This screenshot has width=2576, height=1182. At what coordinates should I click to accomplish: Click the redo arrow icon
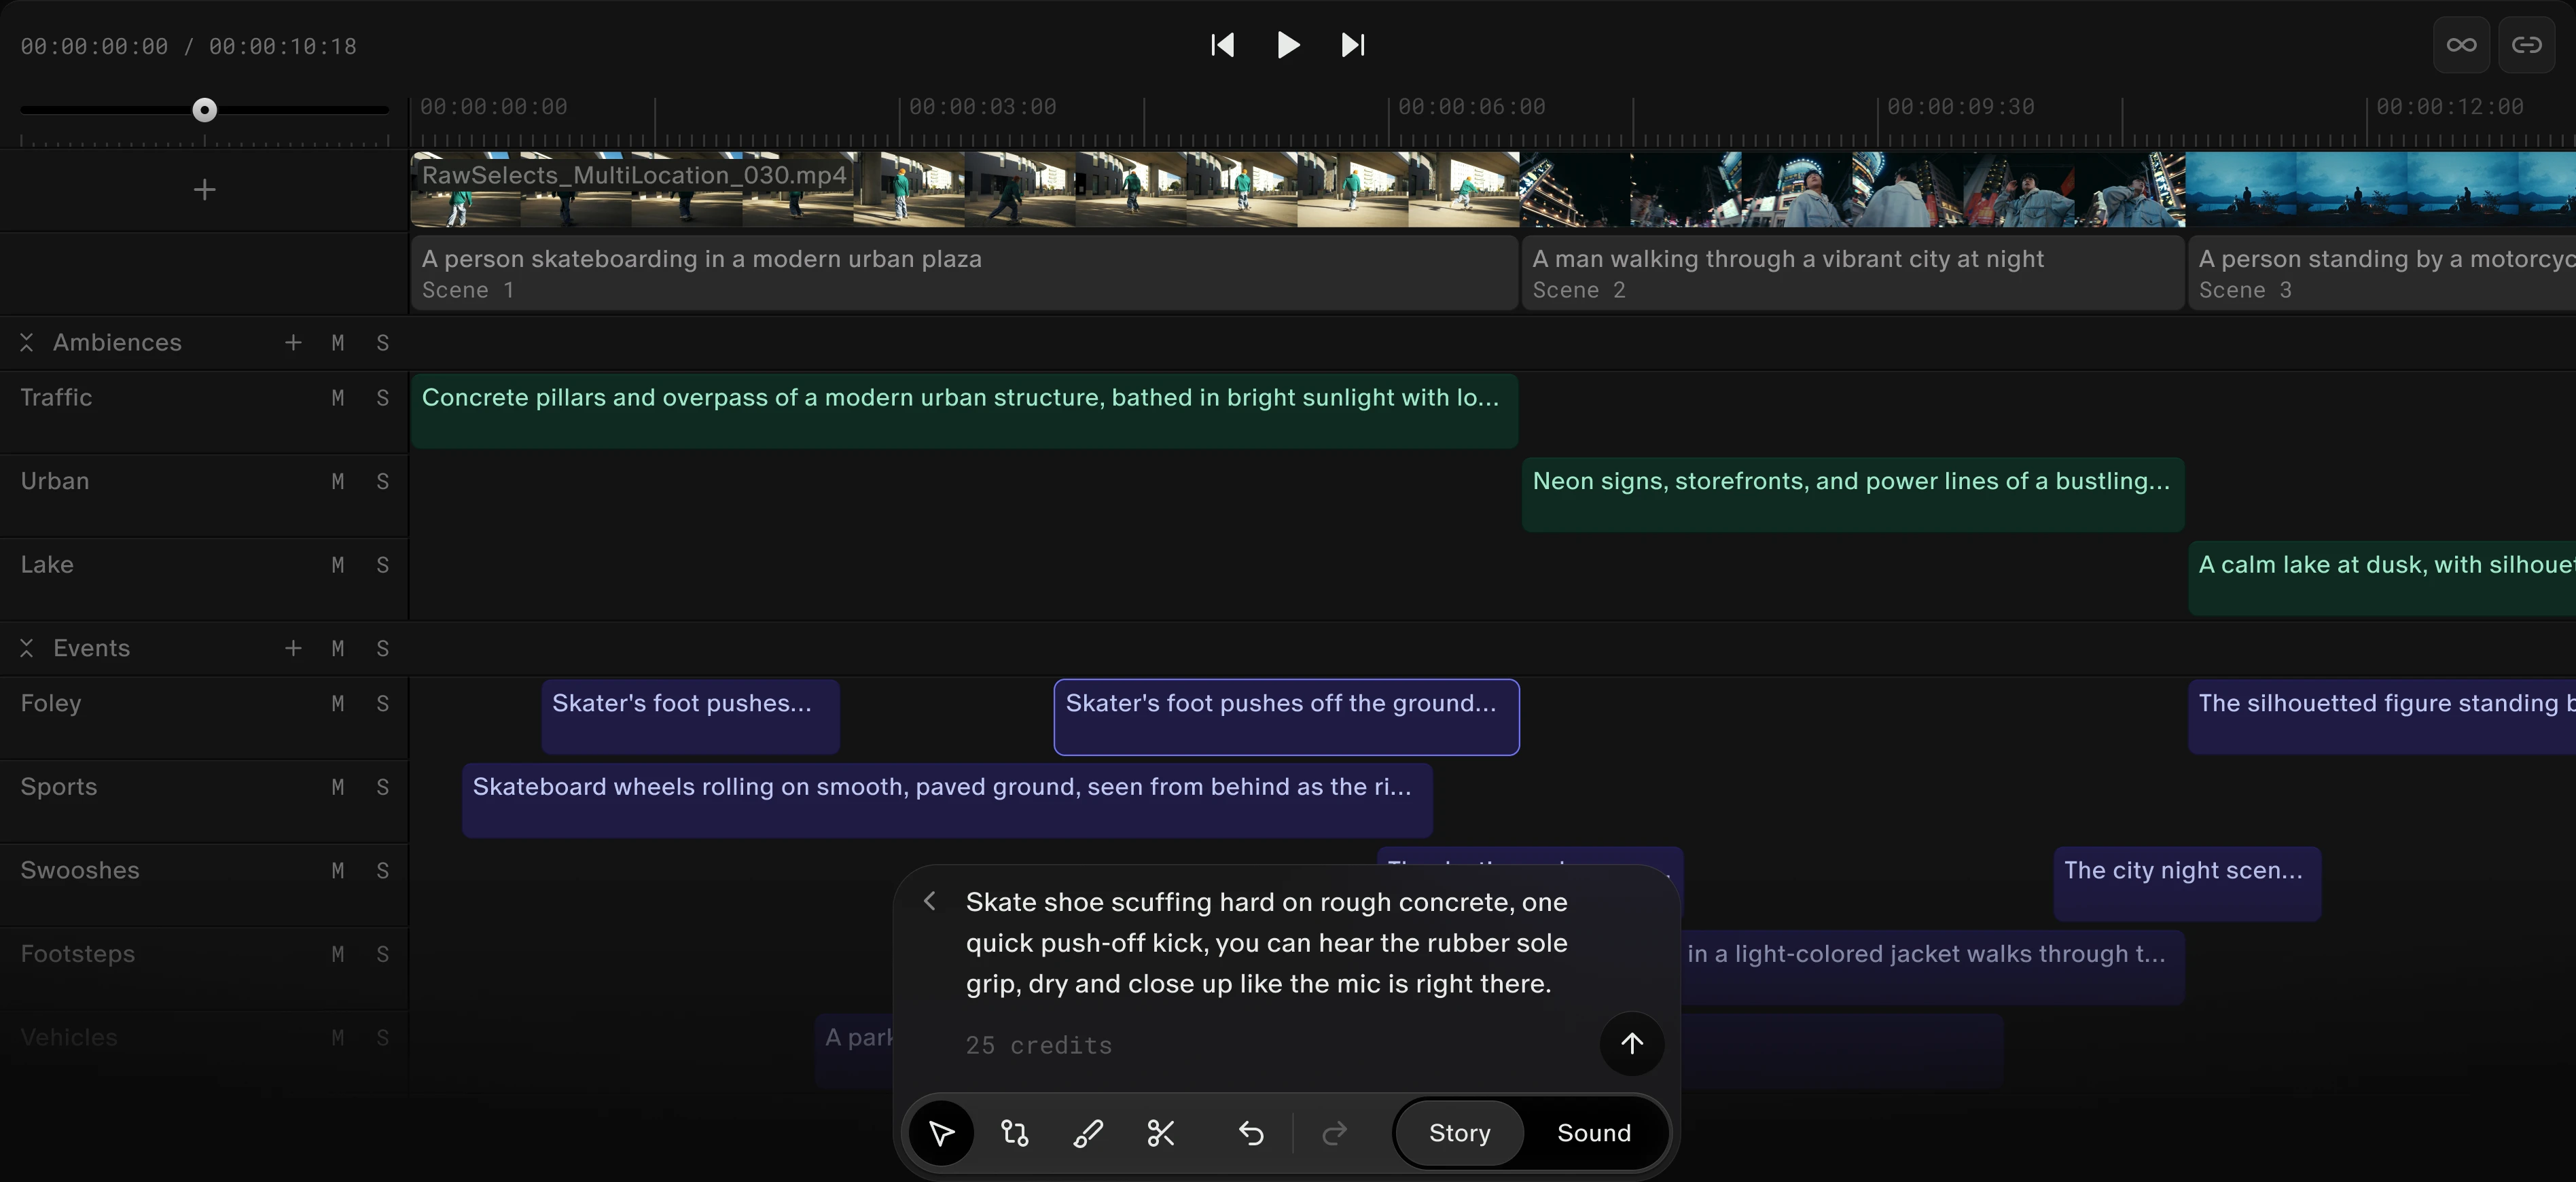tap(1334, 1132)
